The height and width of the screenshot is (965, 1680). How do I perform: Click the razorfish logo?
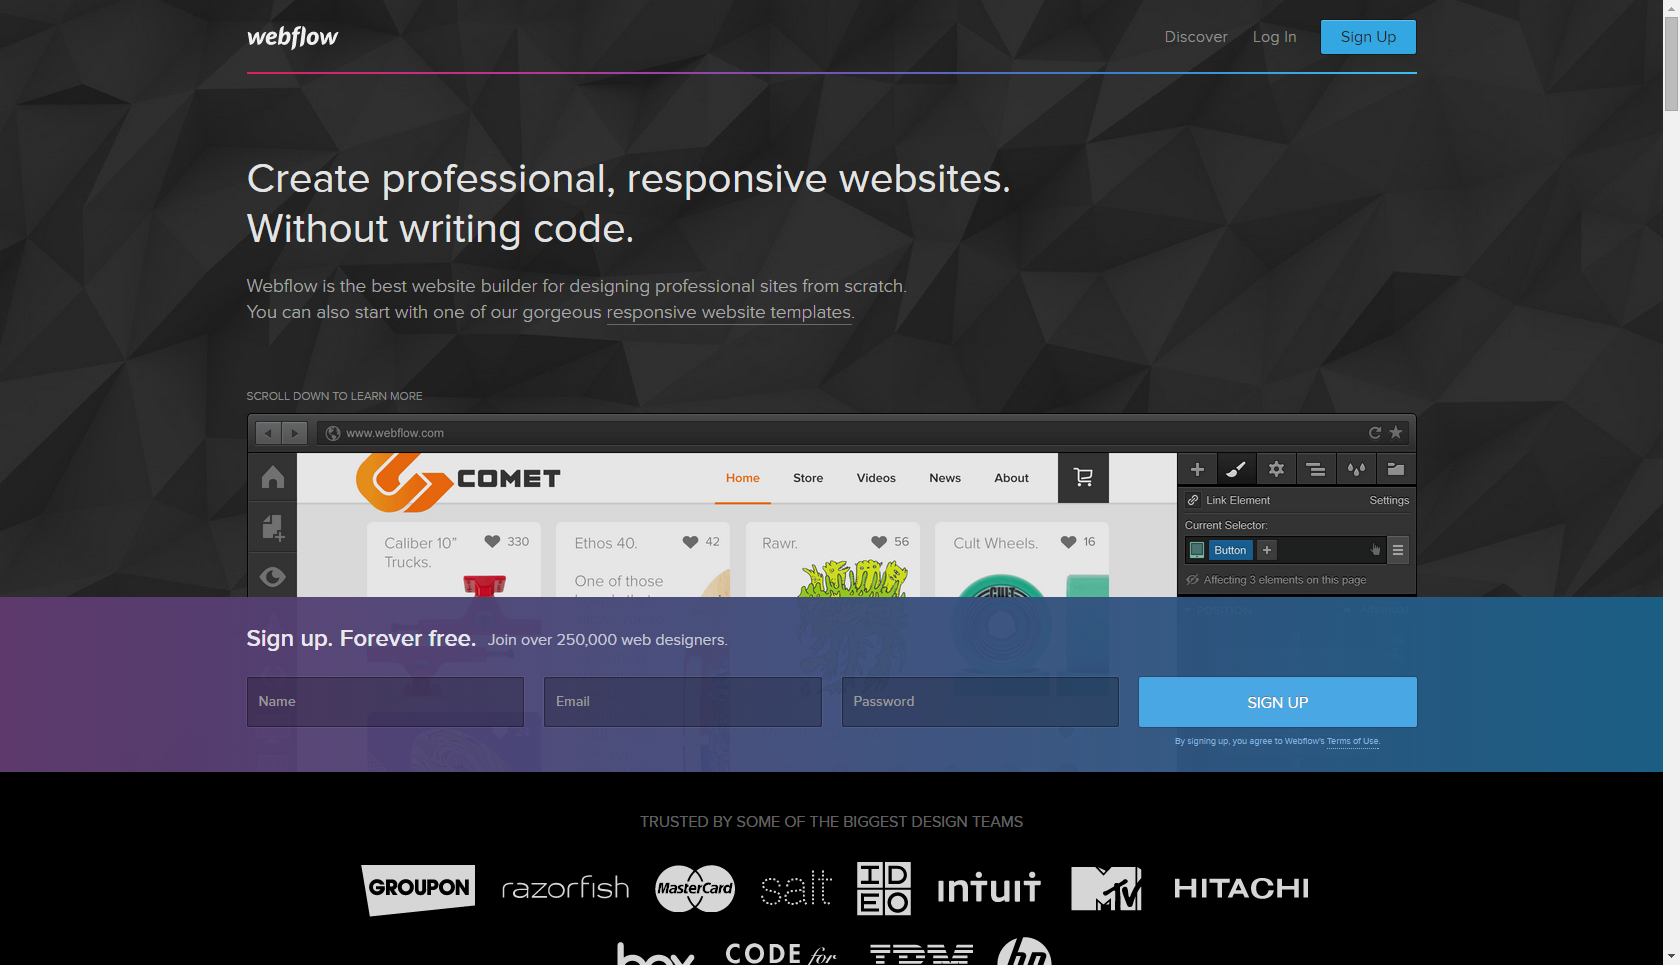coord(565,888)
